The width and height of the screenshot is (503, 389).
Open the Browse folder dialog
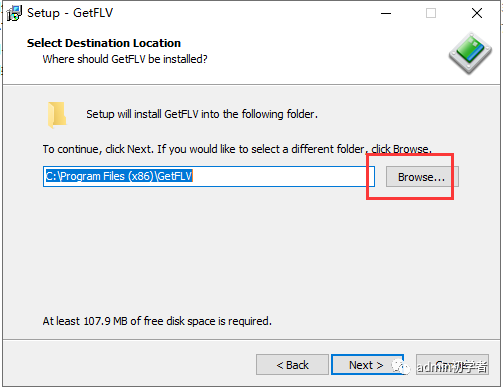click(422, 177)
